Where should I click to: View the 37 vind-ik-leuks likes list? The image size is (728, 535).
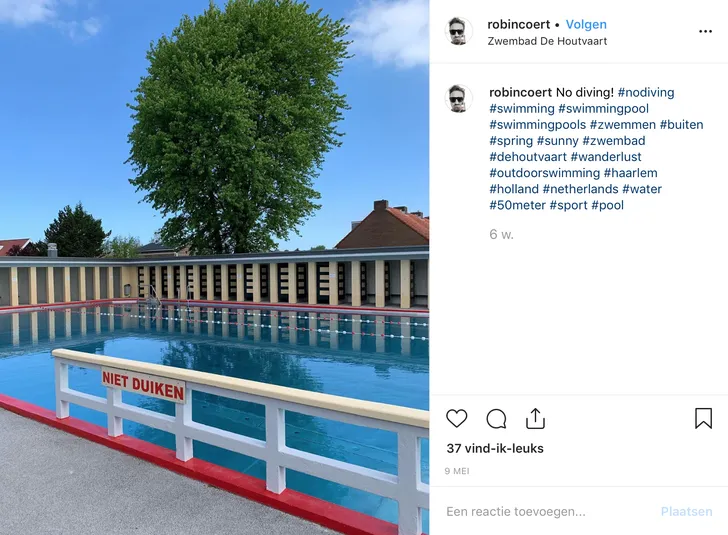[495, 449]
